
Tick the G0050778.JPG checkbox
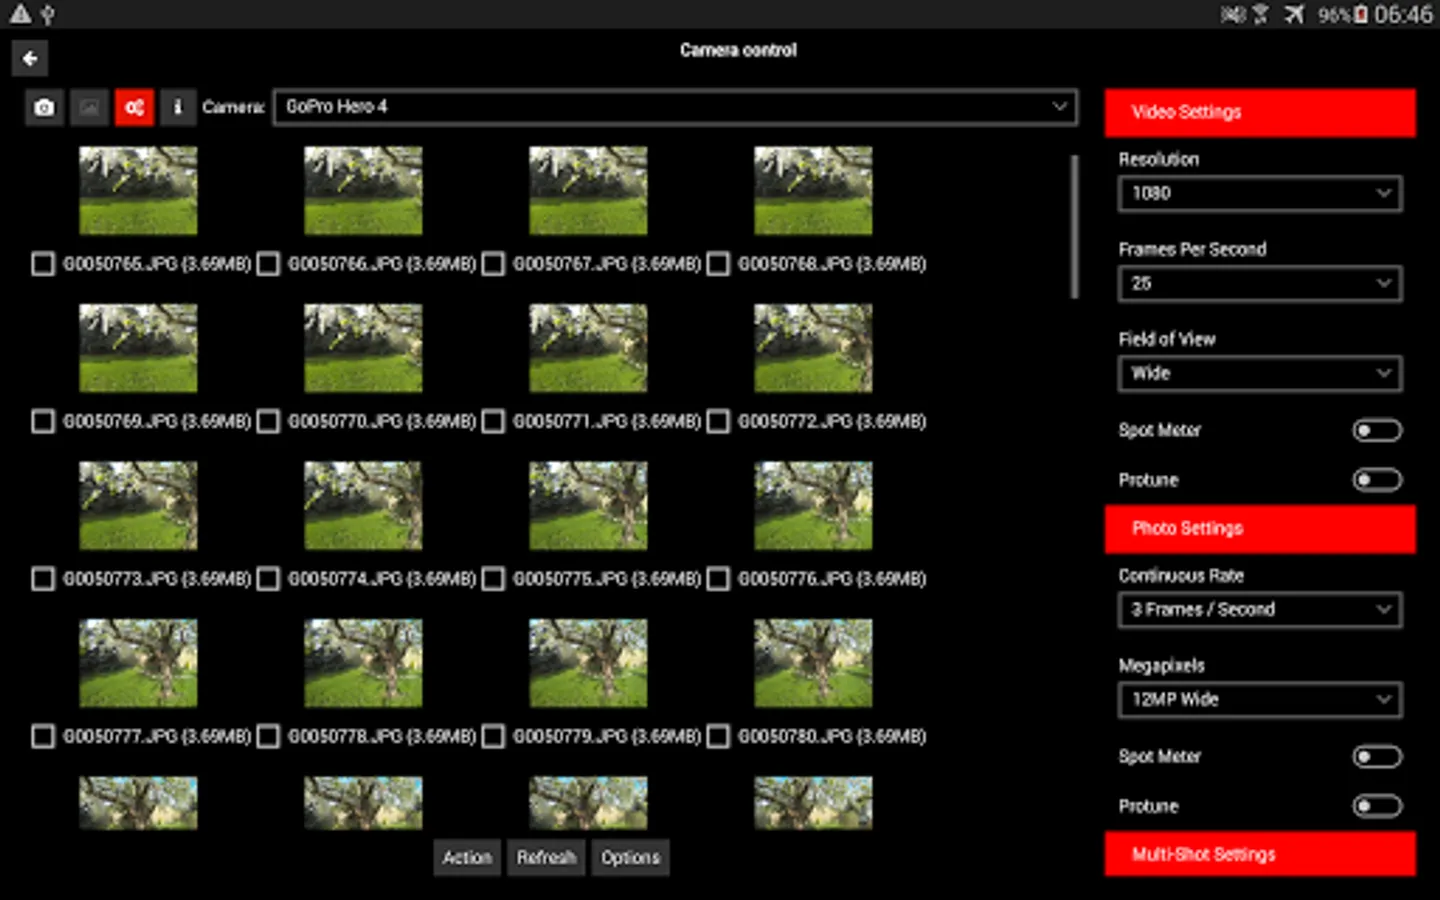[268, 736]
